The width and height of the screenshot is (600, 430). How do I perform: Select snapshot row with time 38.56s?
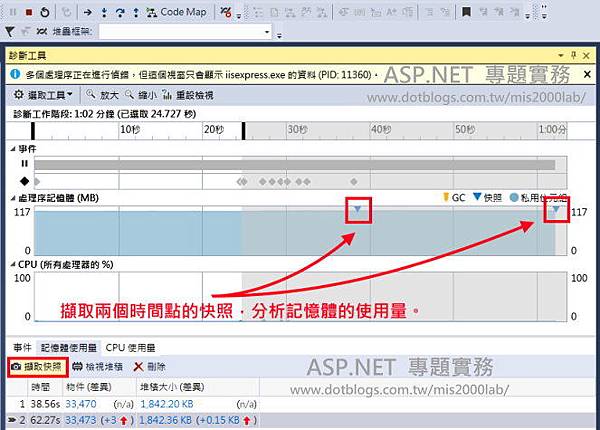pyautogui.click(x=132, y=404)
